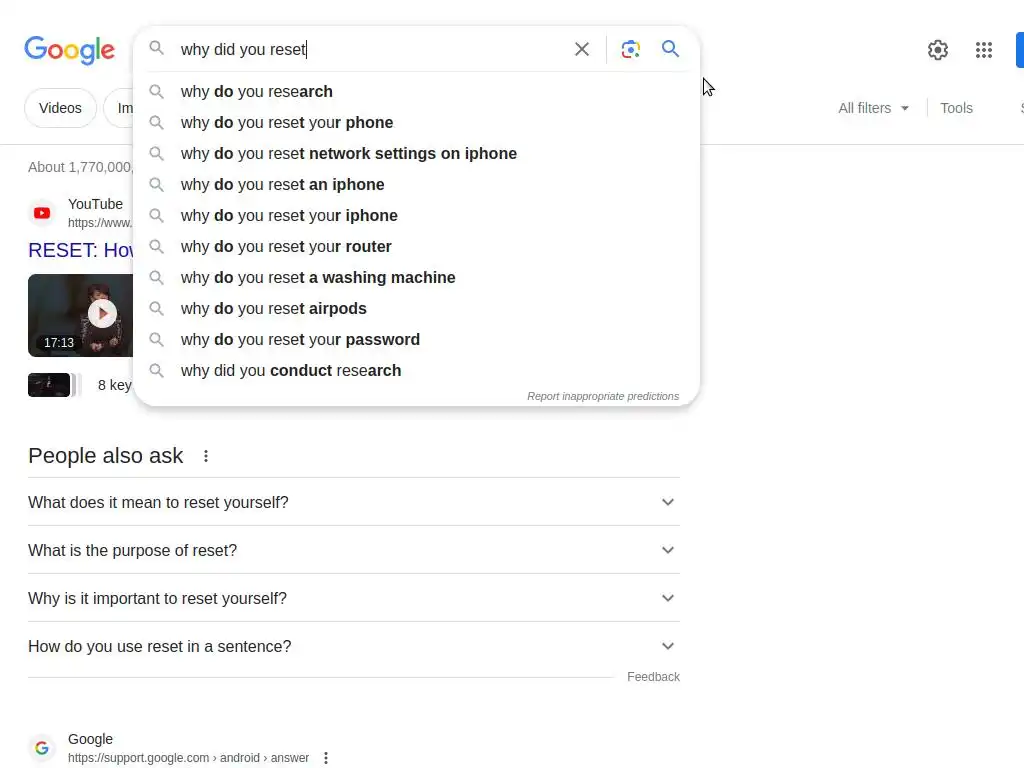Open the People also ask options menu

click(206, 456)
